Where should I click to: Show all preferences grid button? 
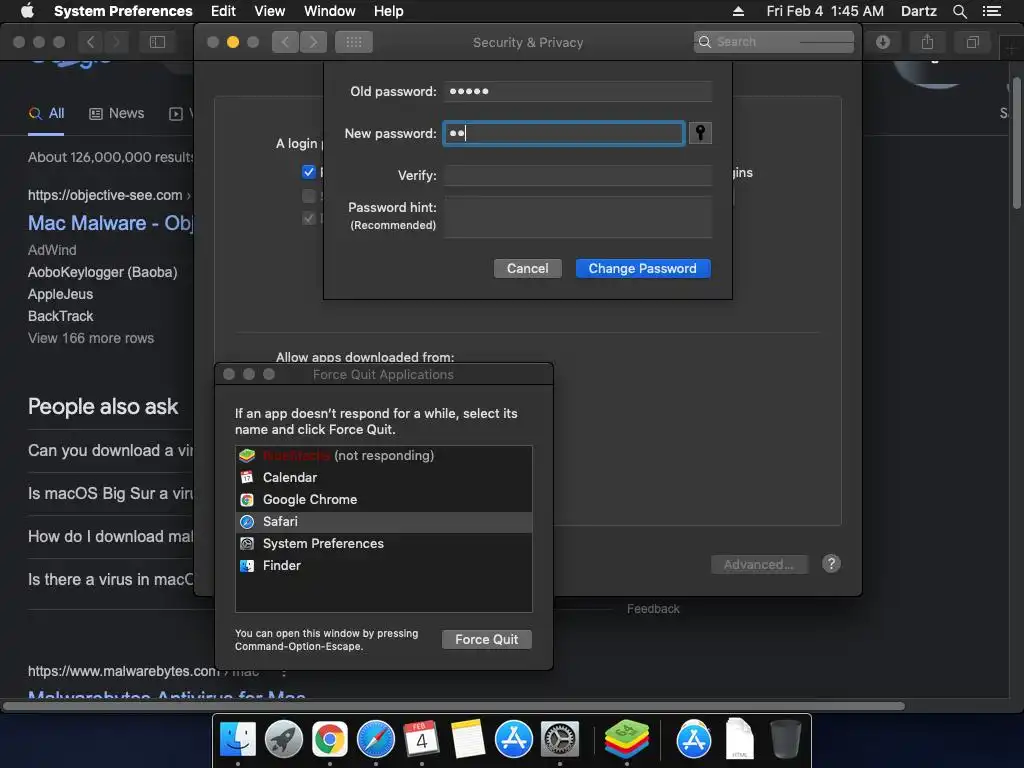click(354, 42)
